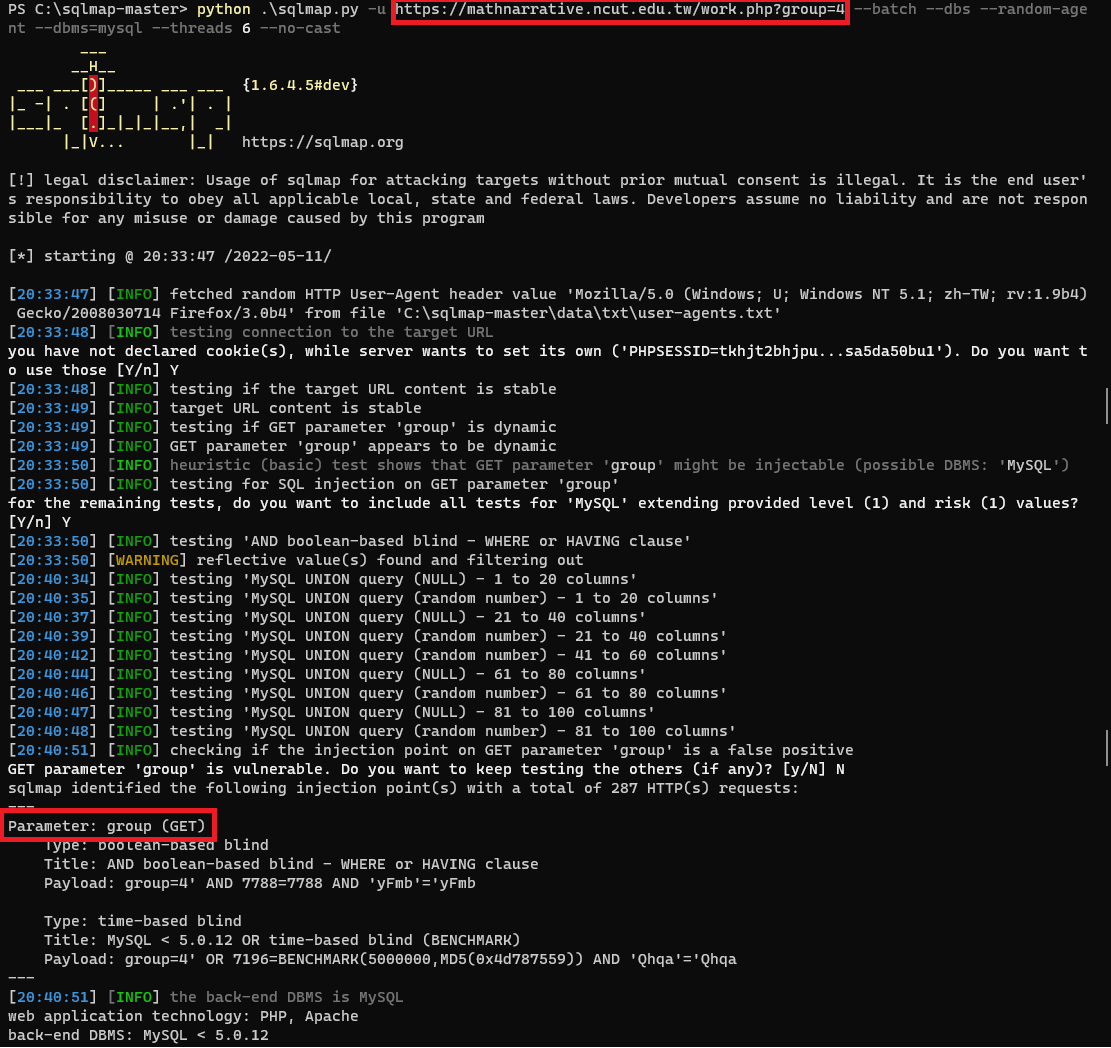Click 'testing for SQL injection on GET parameter' line
The width and height of the screenshot is (1111, 1048).
click(x=313, y=485)
